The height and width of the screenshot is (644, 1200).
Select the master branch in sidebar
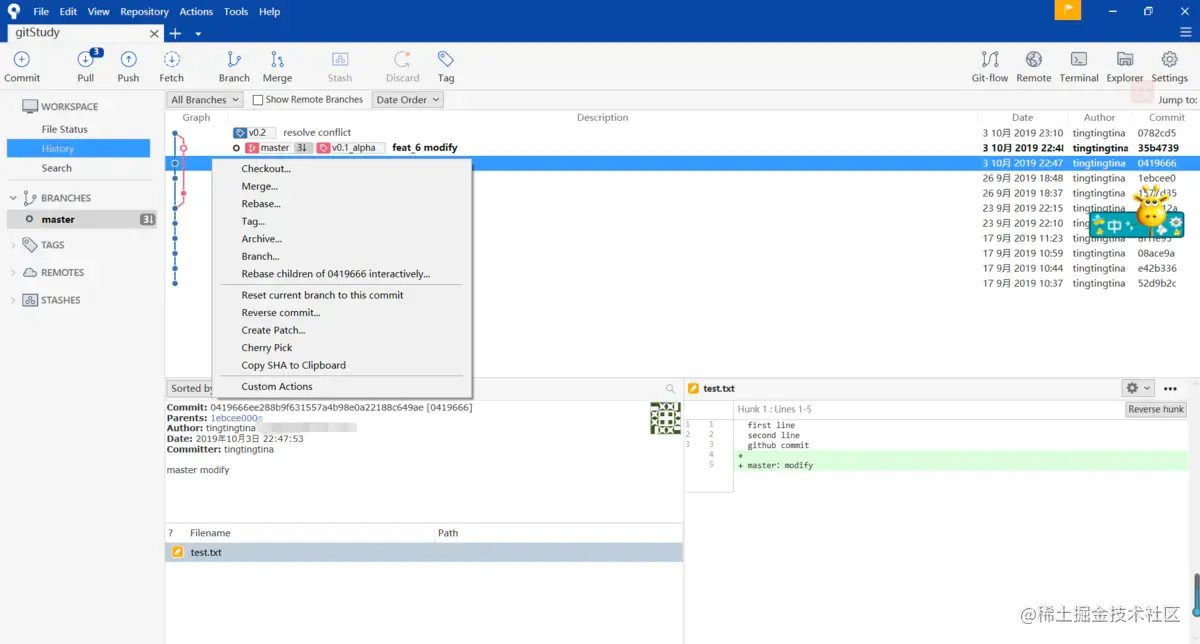82,219
